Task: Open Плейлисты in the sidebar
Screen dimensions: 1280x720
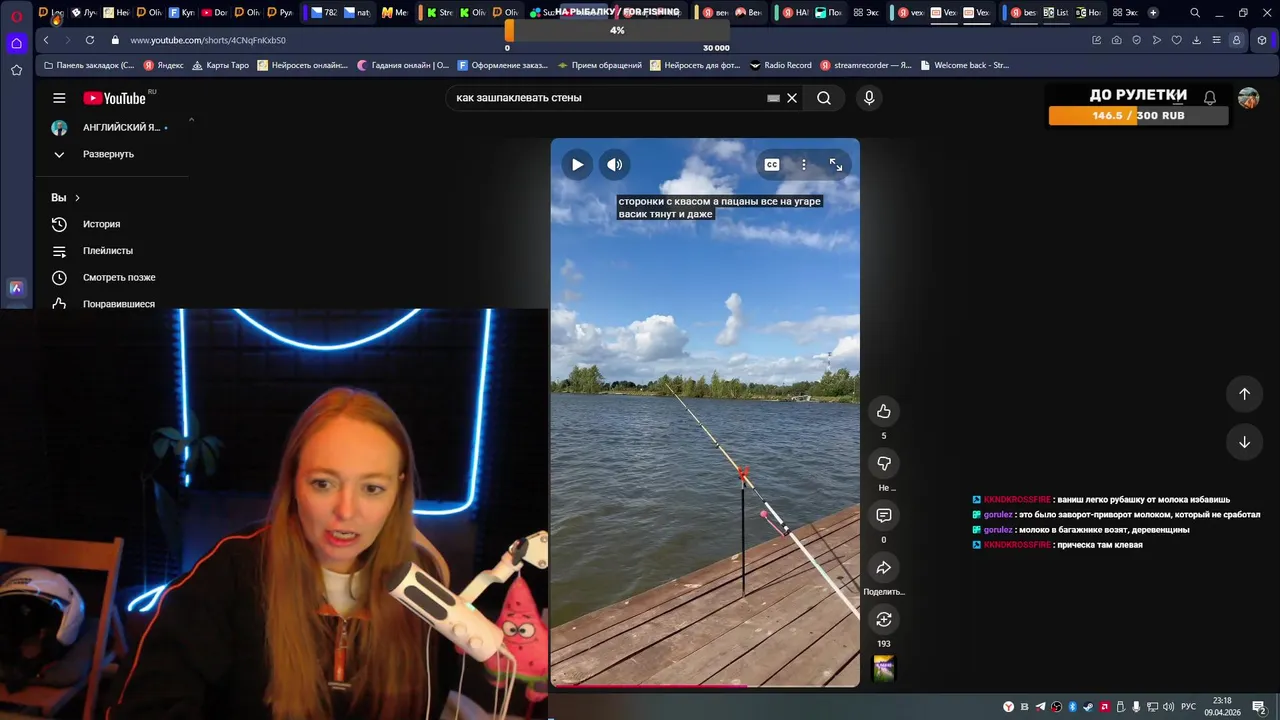Action: click(x=94, y=251)
